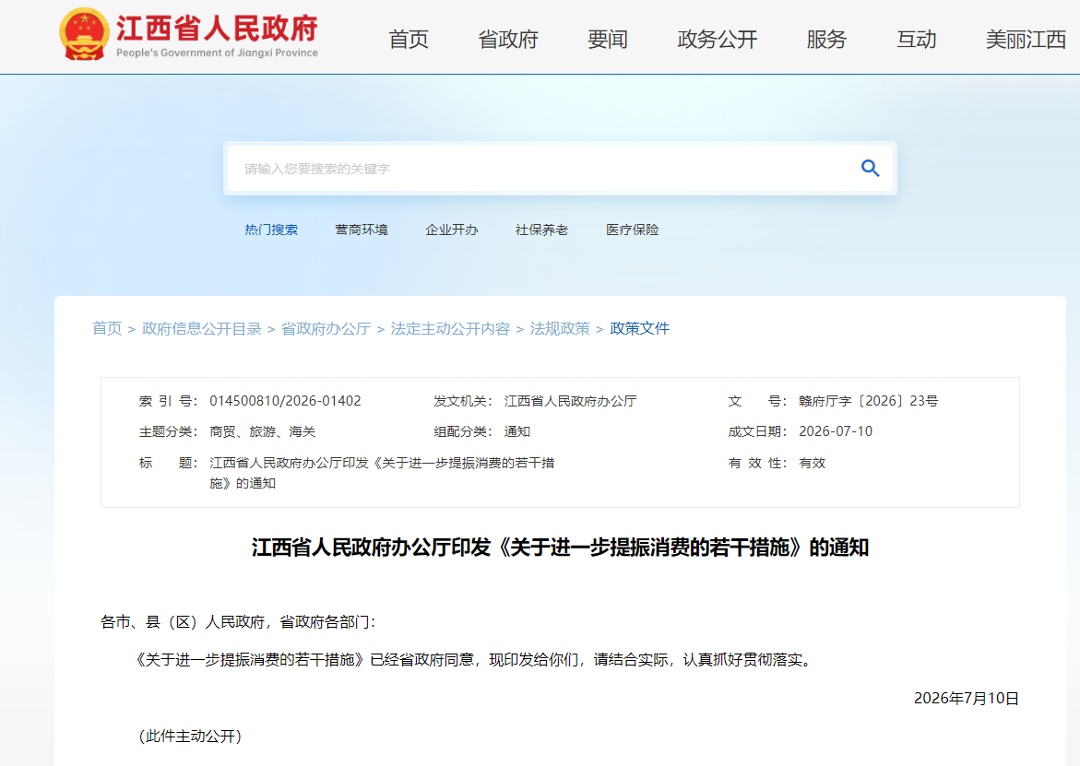
Task: Click the 索引号 field label
Action: tap(168, 401)
